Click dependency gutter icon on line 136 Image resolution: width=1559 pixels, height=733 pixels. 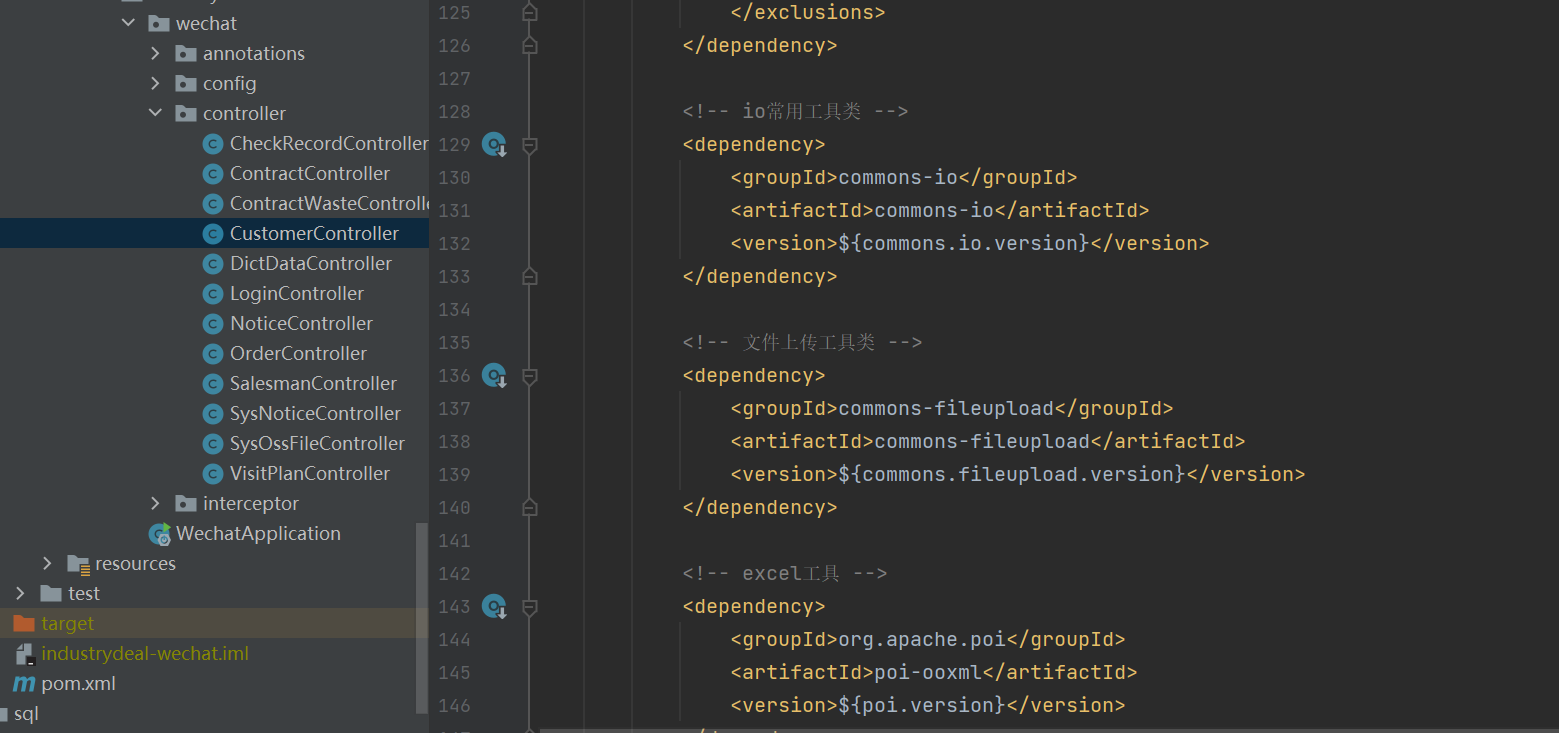point(494,376)
